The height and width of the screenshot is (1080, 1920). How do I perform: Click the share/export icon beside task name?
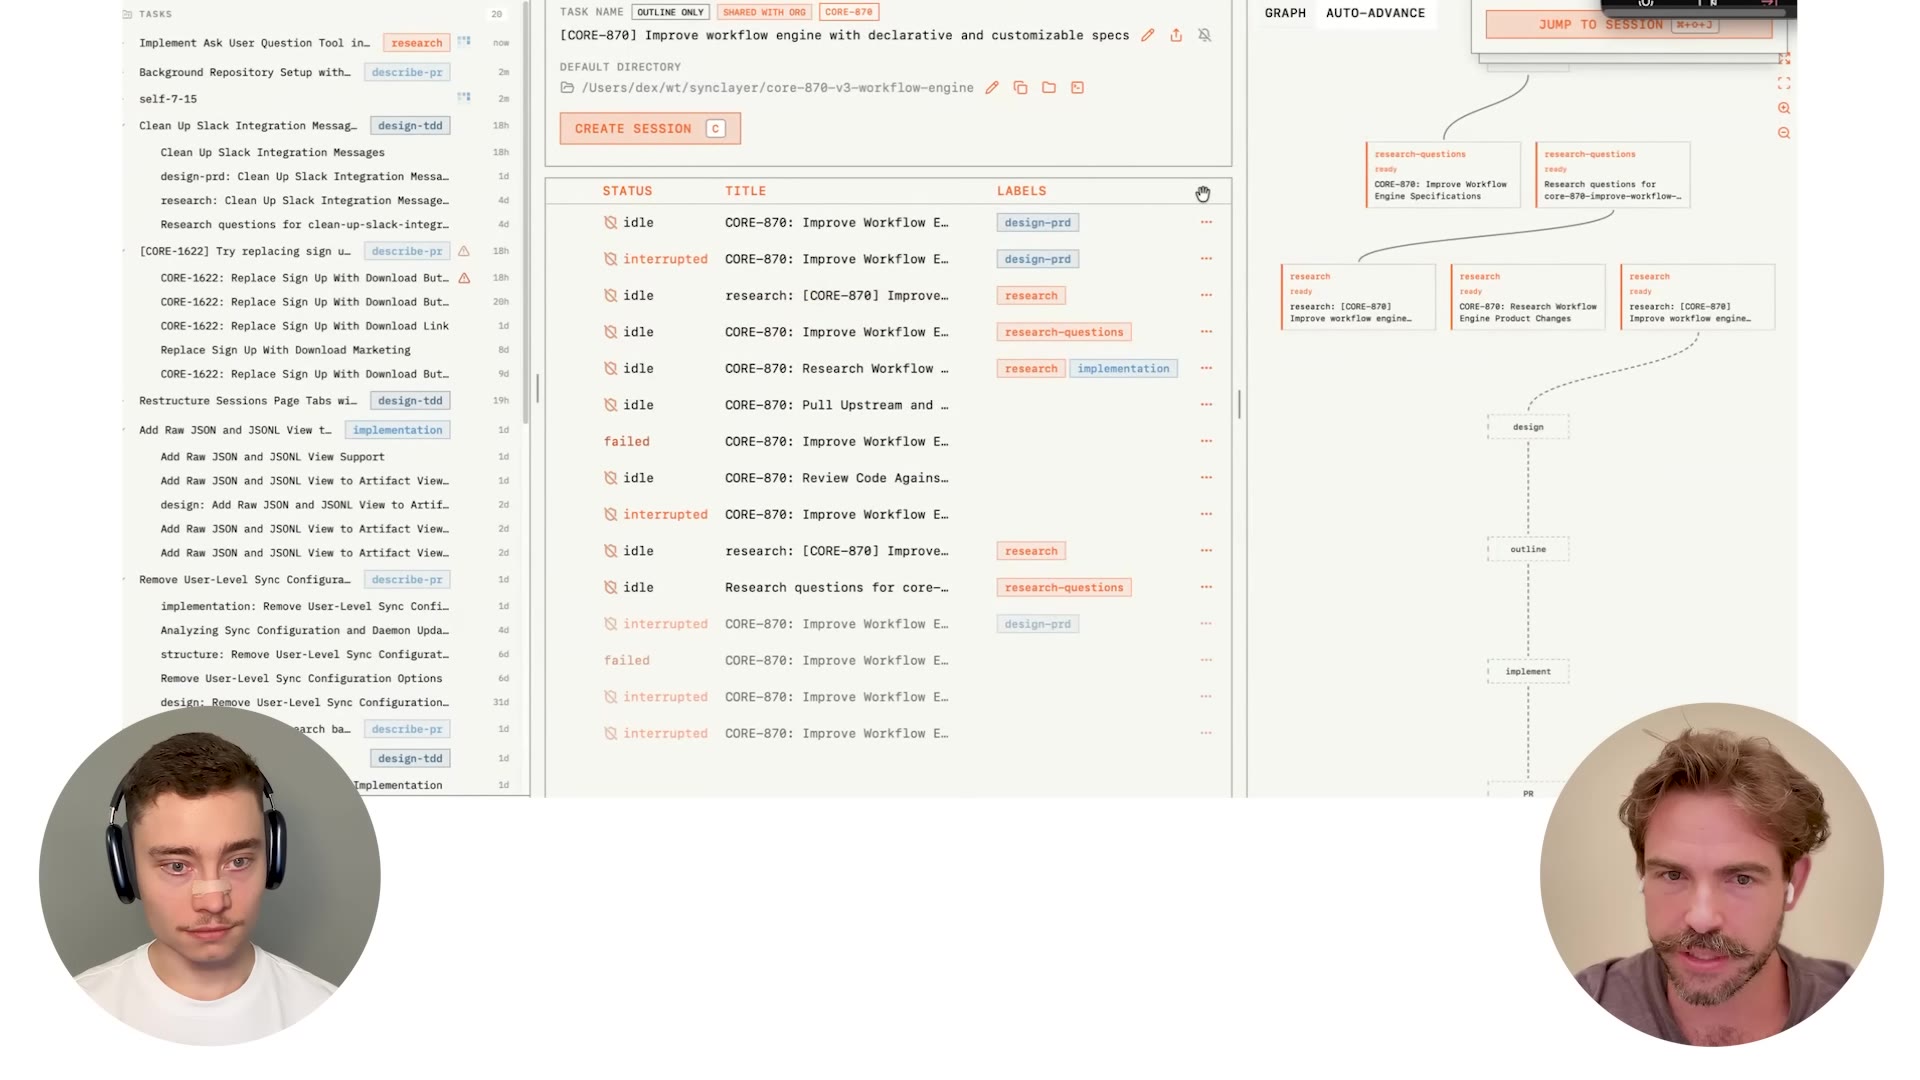(x=1176, y=35)
